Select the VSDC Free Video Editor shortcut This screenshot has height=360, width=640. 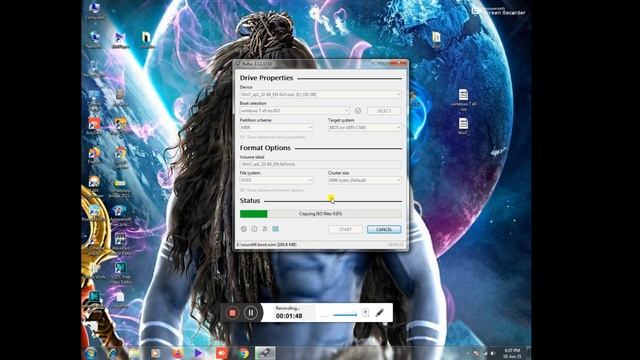pos(120,273)
